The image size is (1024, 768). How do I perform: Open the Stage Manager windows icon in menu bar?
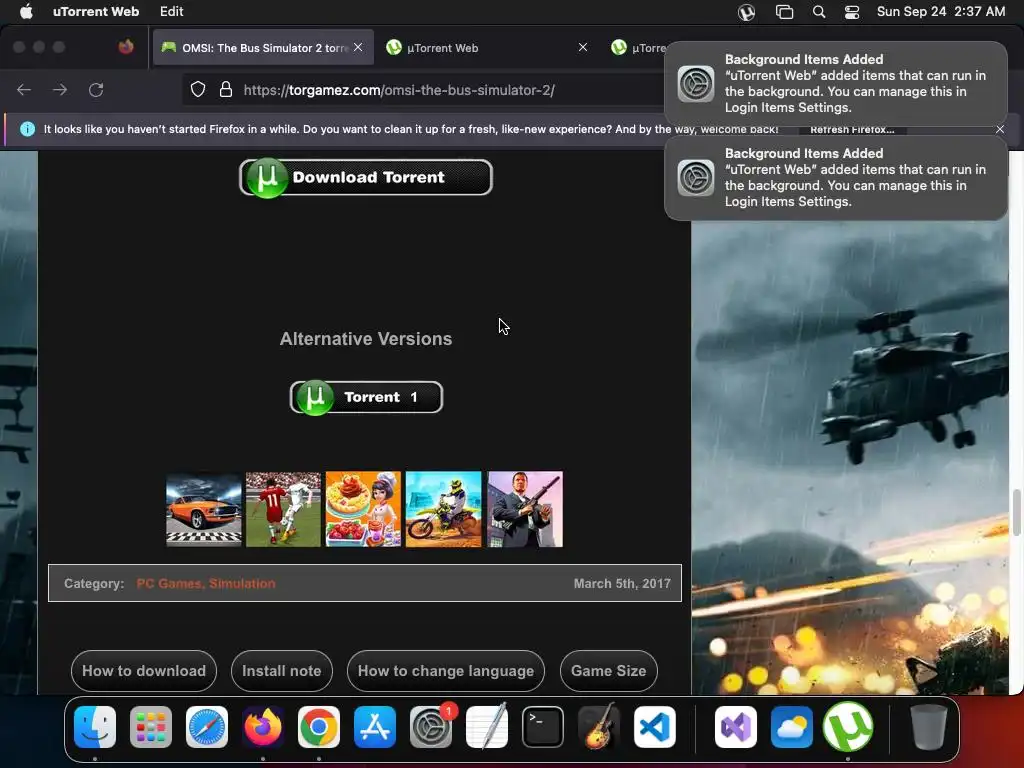(784, 12)
